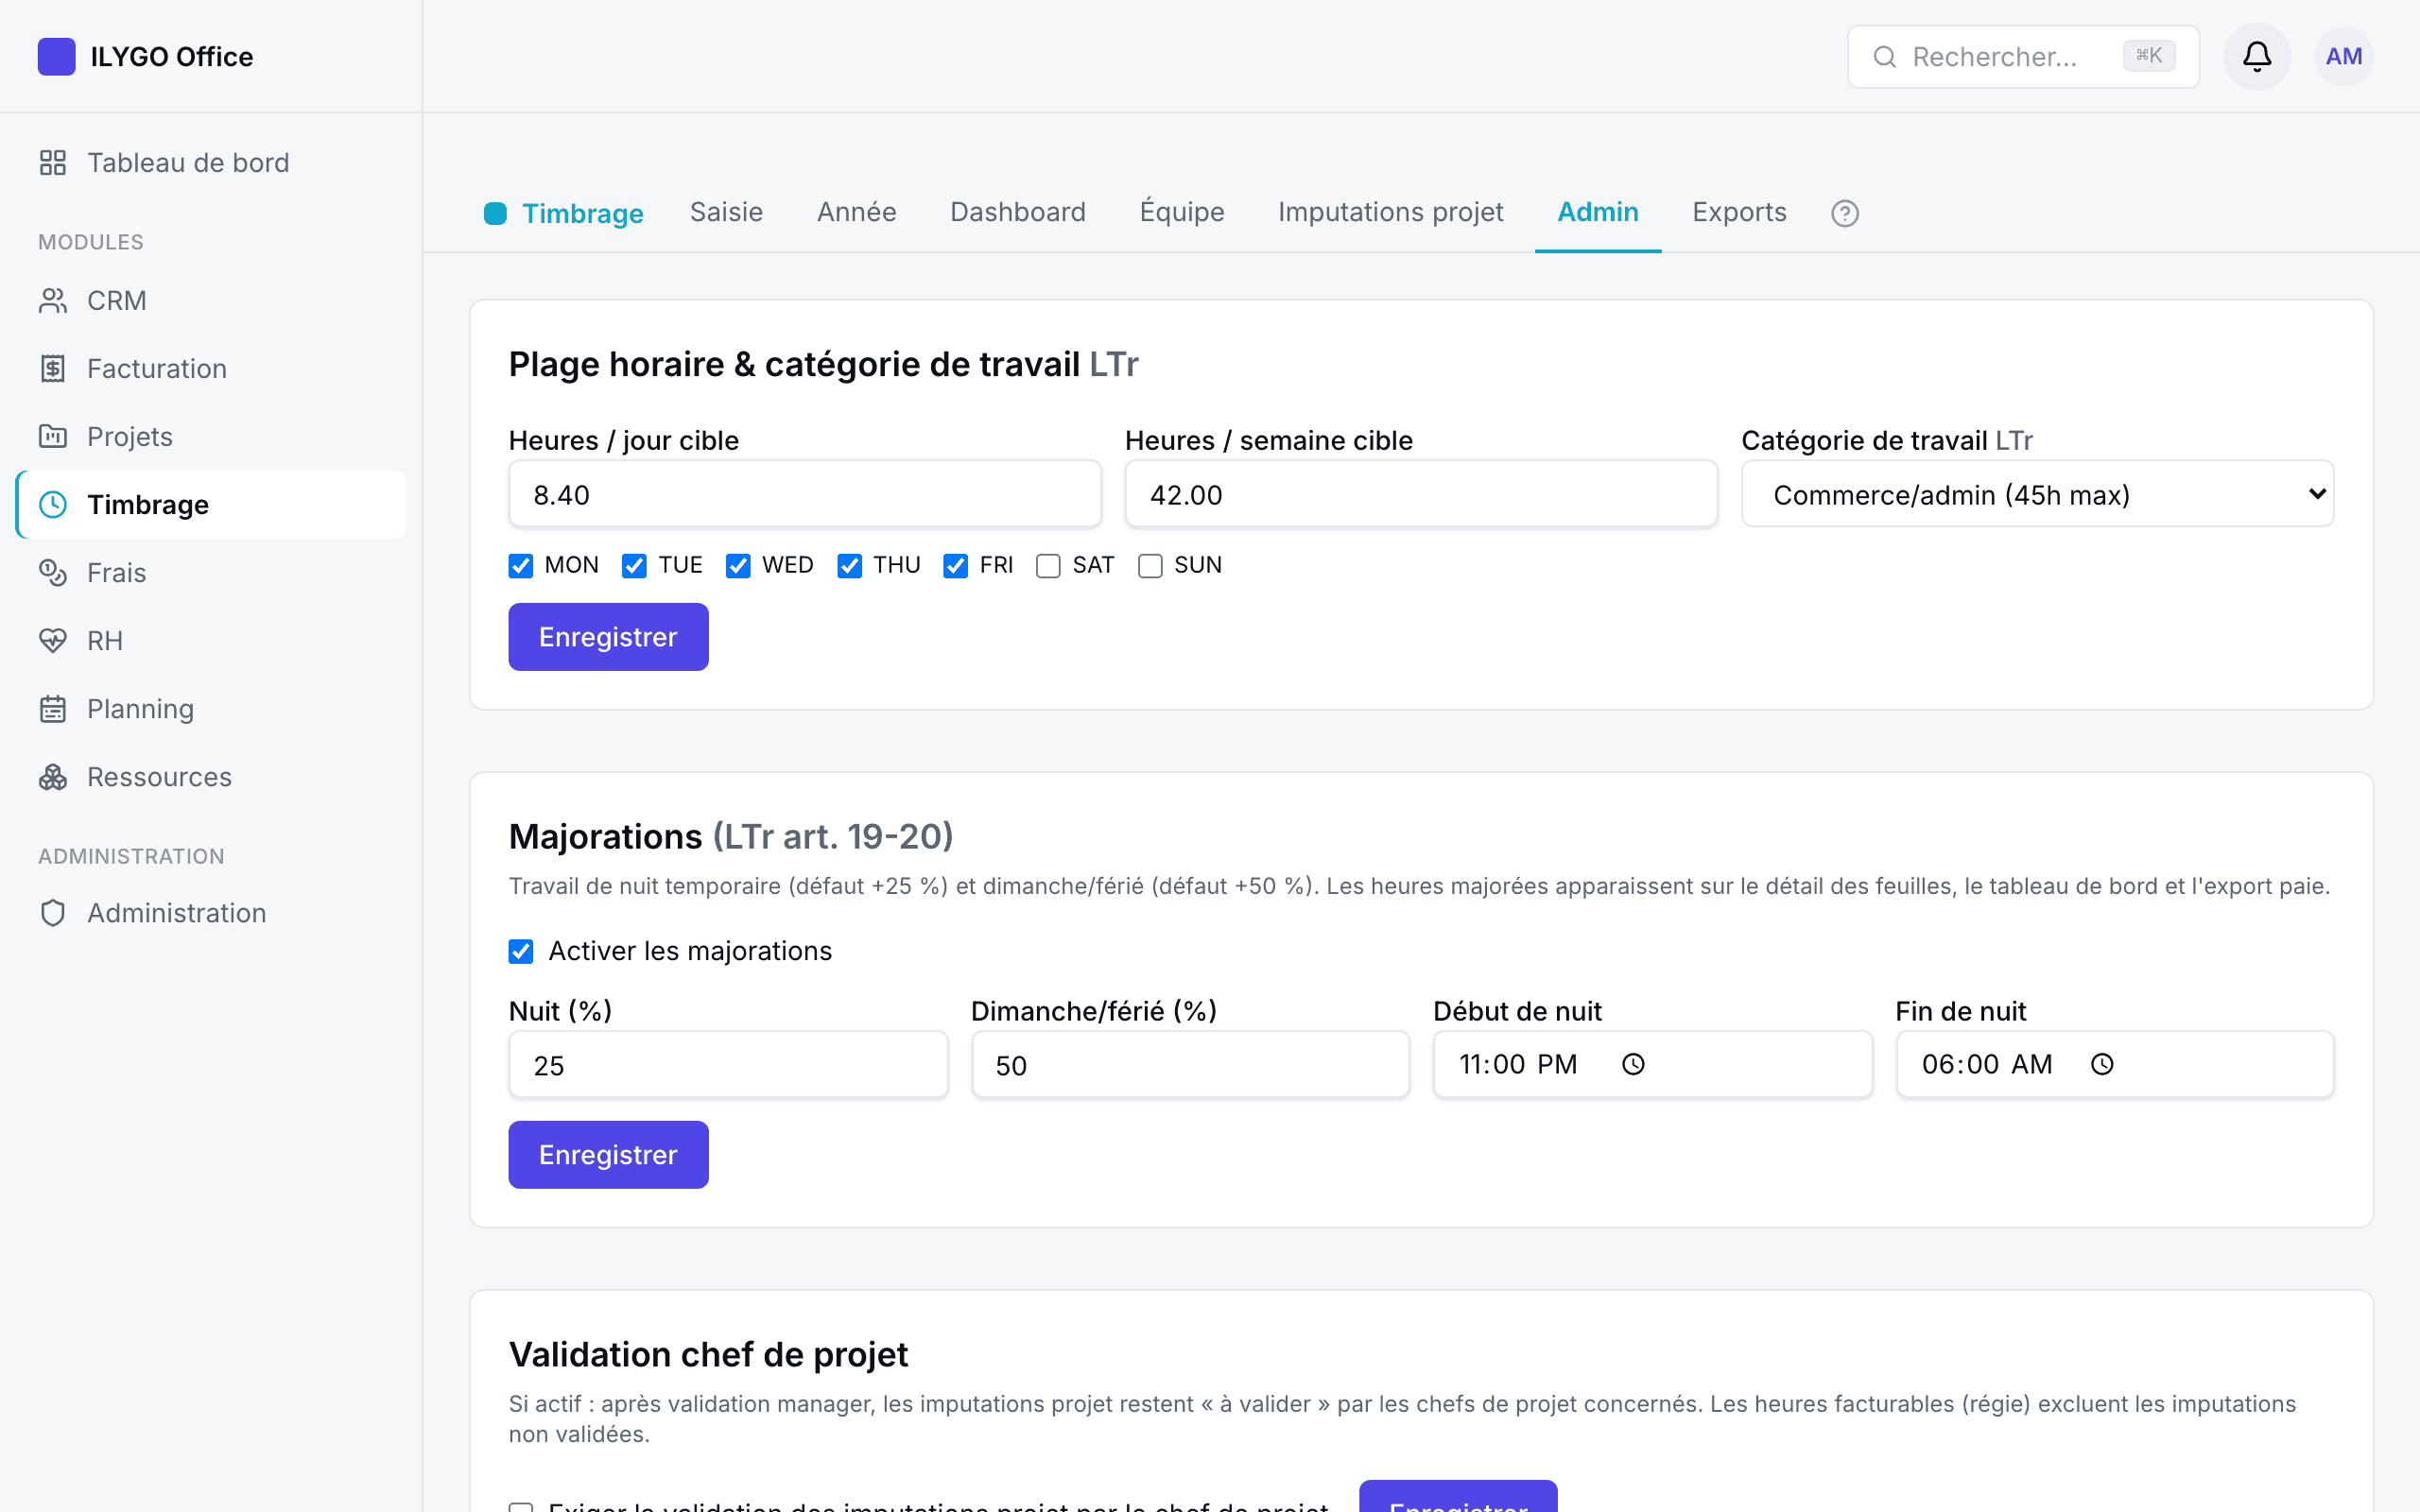Go to Ressources module

pyautogui.click(x=211, y=776)
